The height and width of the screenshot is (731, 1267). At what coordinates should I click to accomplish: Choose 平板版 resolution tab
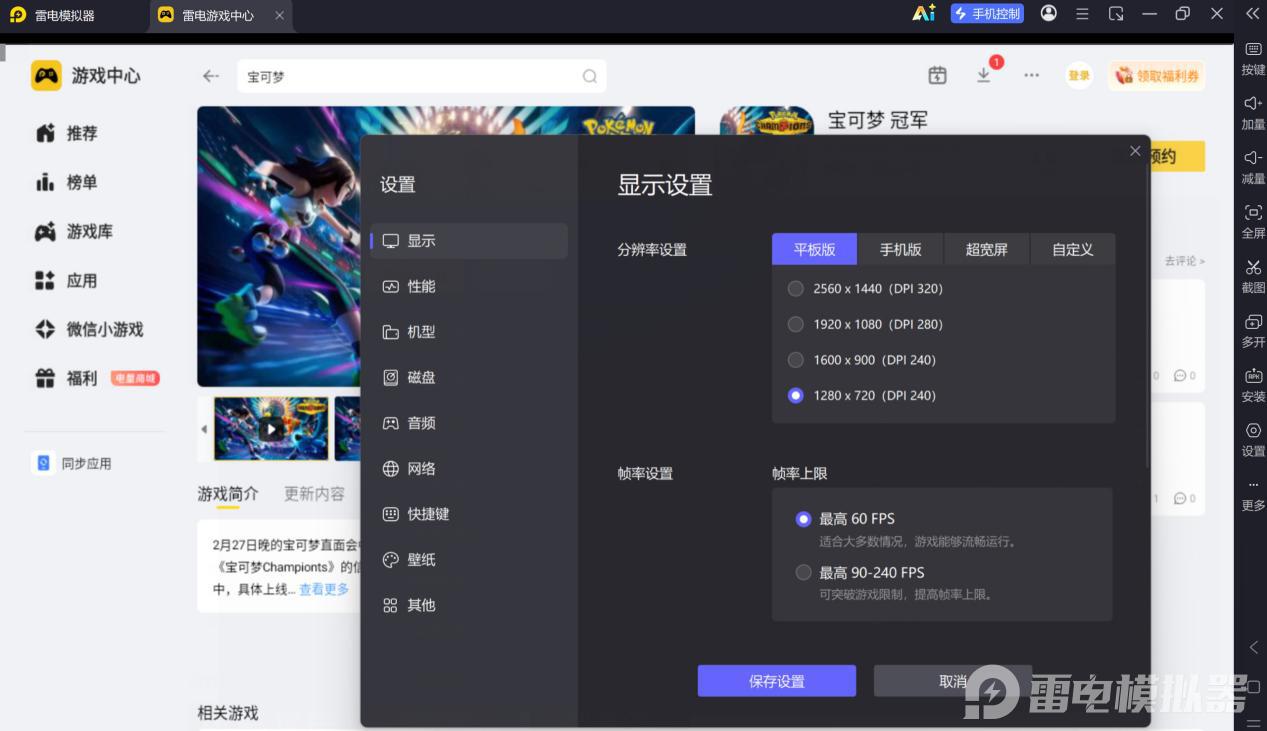point(814,249)
